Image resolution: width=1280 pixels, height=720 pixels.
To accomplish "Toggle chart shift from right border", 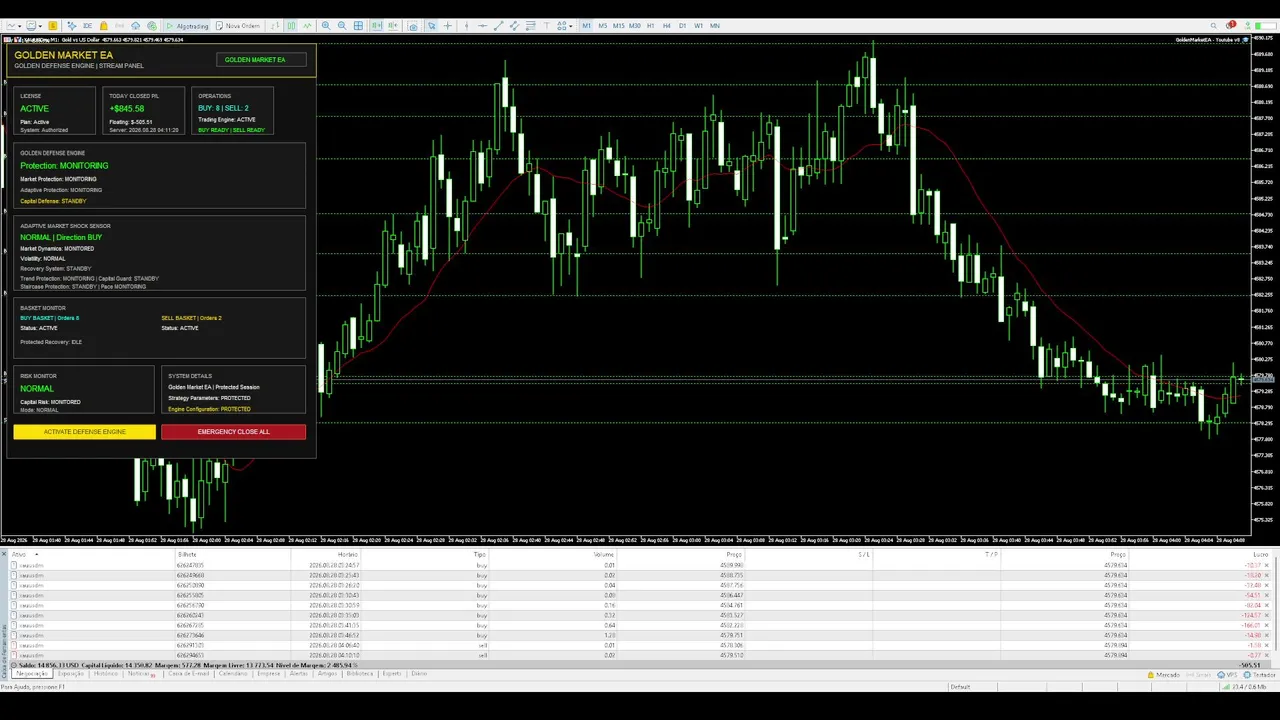I will coord(391,25).
